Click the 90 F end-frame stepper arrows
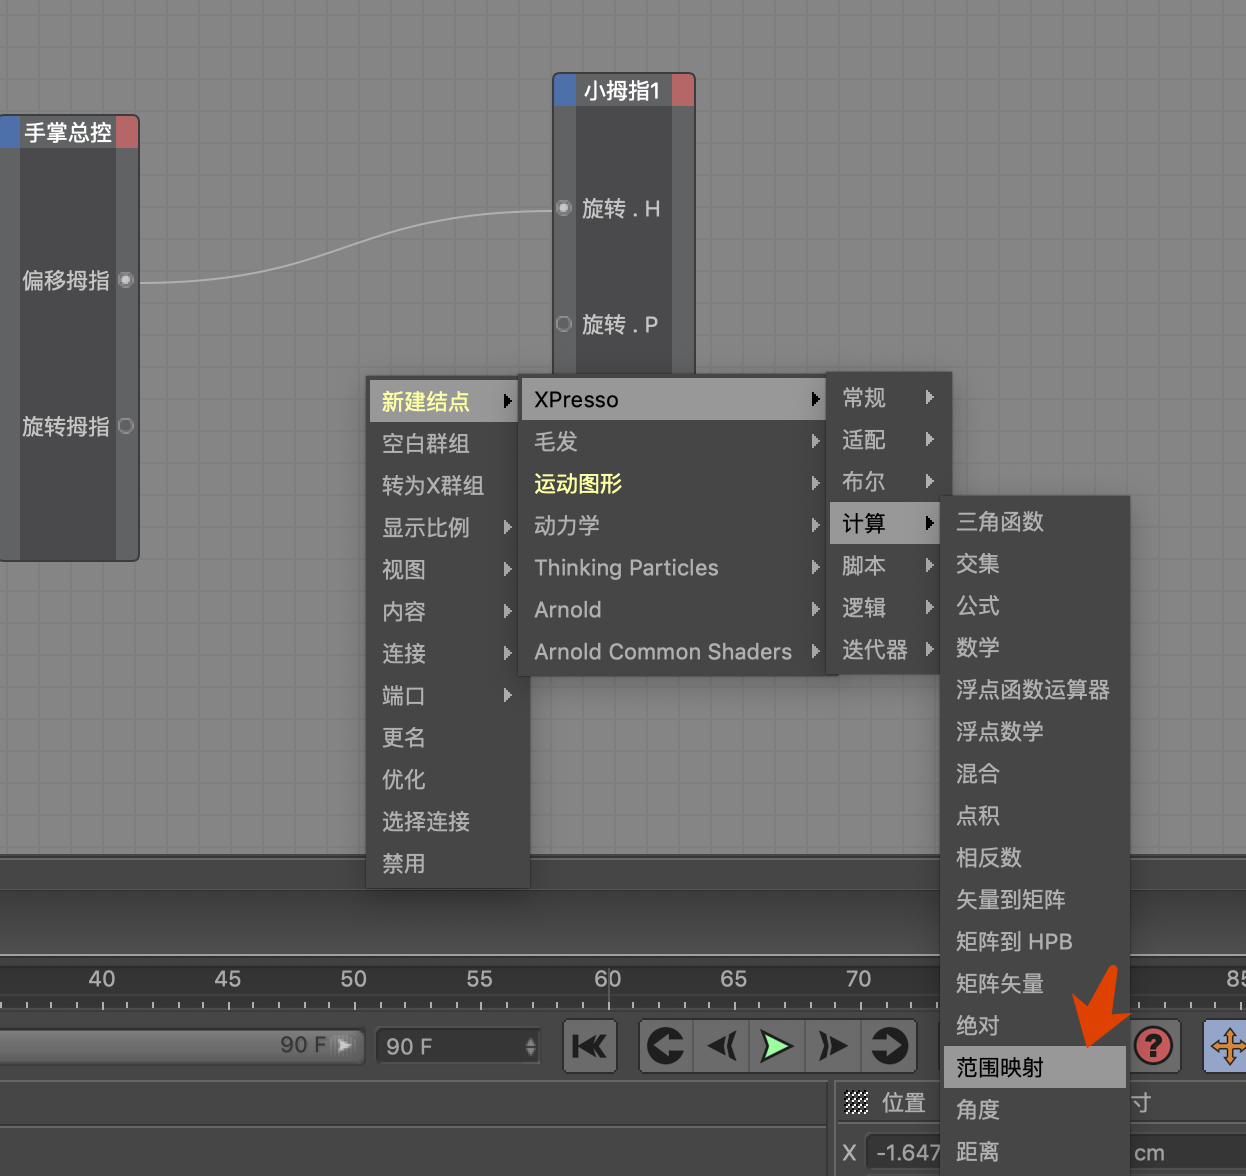Image resolution: width=1246 pixels, height=1176 pixels. (x=531, y=1046)
